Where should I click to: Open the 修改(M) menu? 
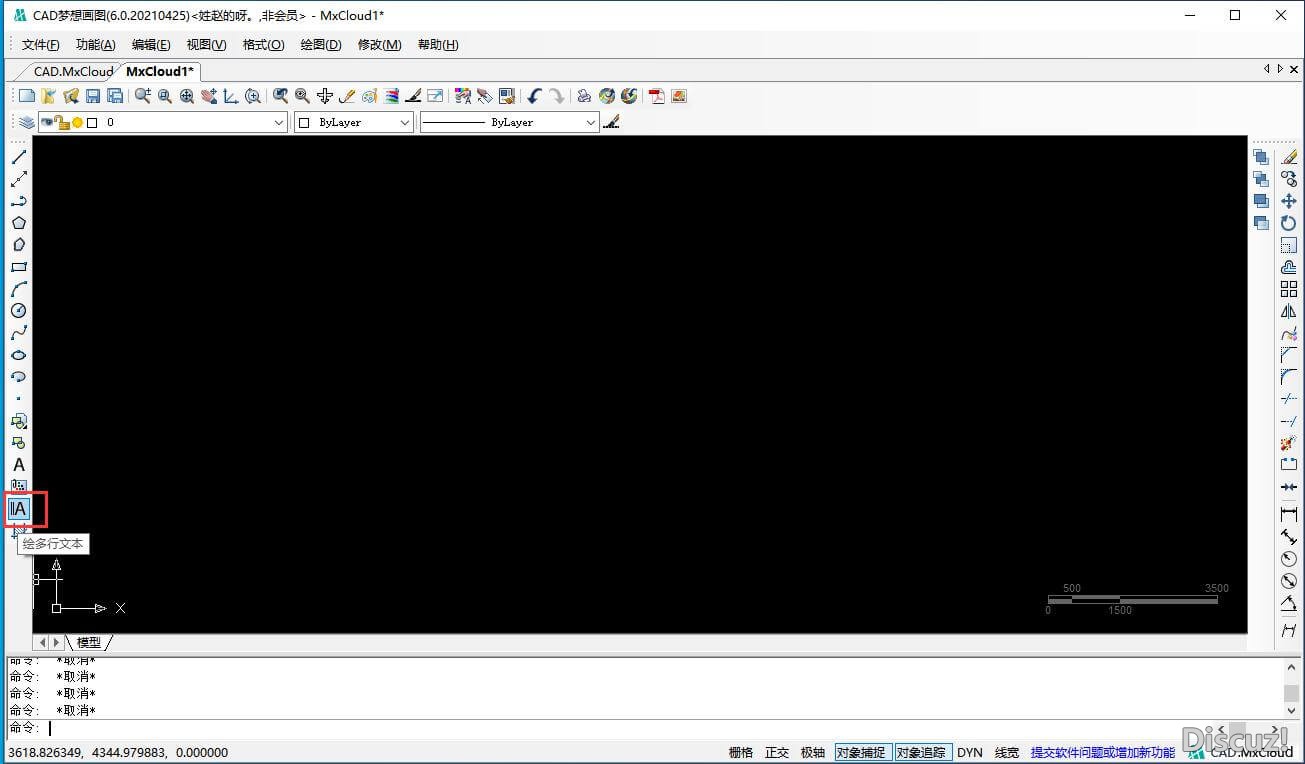380,45
